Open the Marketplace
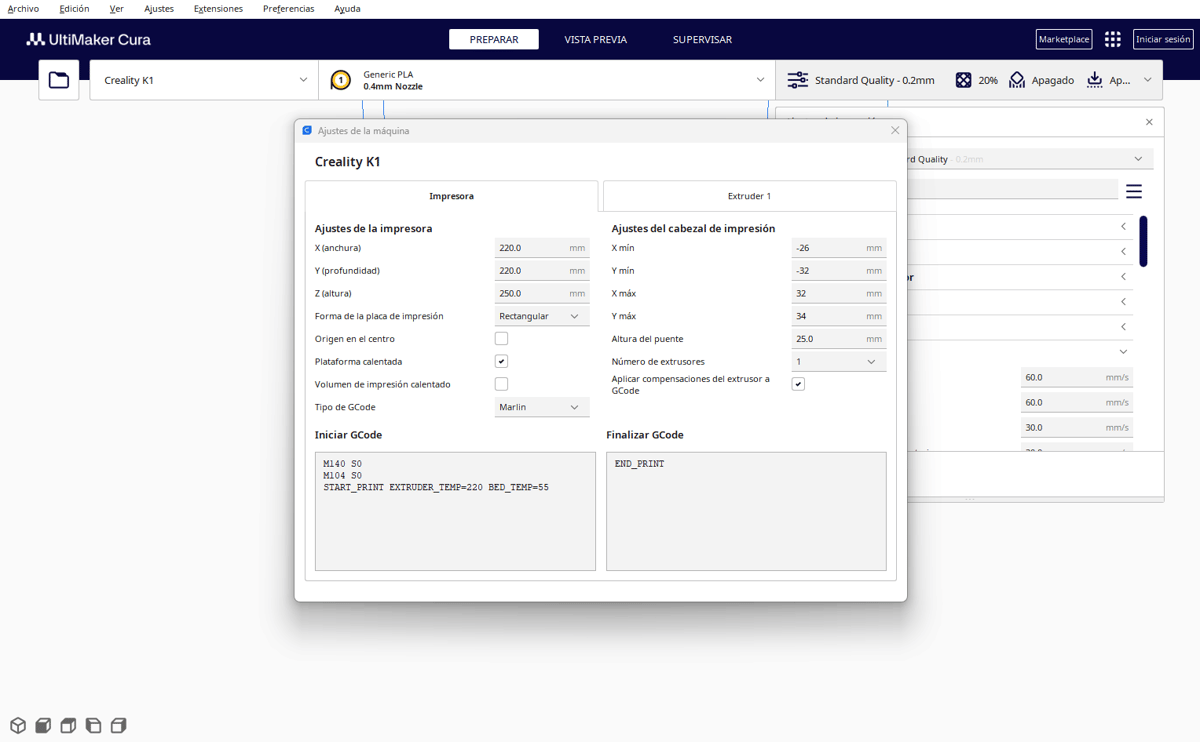Viewport: 1200px width, 742px height. click(1064, 39)
